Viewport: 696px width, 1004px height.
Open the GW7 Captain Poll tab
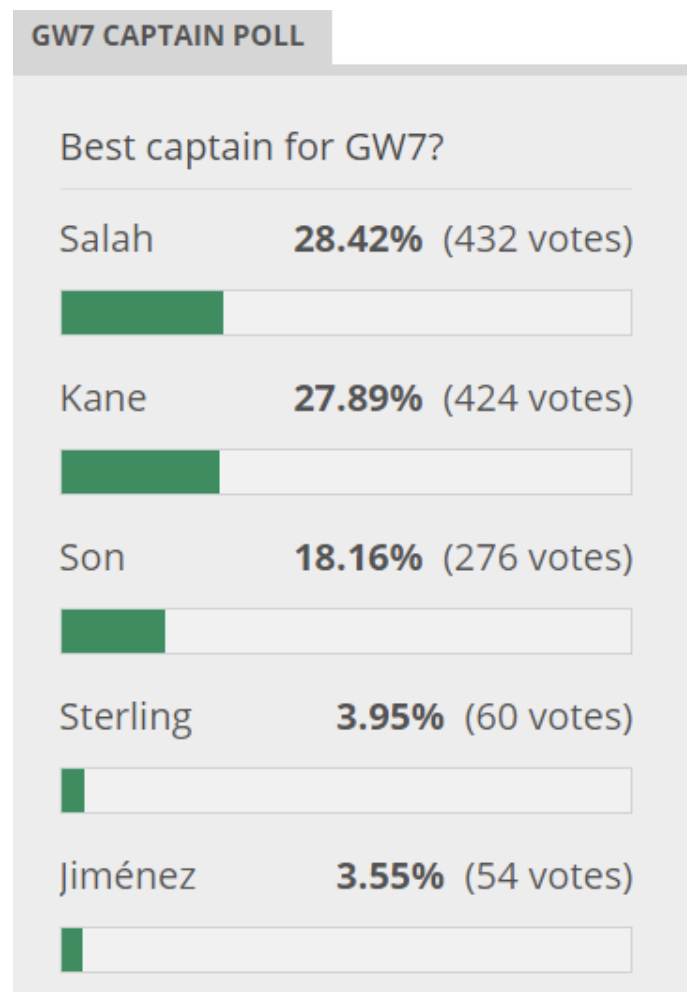pos(172,36)
